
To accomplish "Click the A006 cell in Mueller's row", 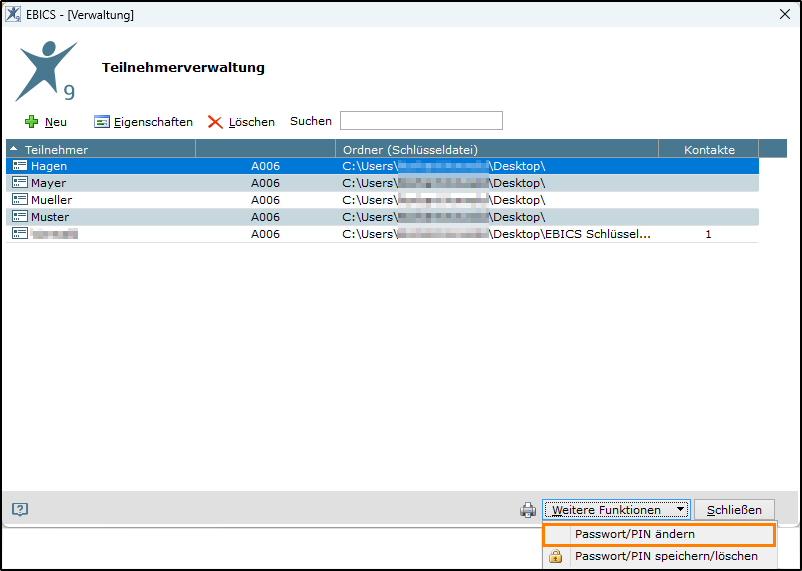I will [x=265, y=200].
